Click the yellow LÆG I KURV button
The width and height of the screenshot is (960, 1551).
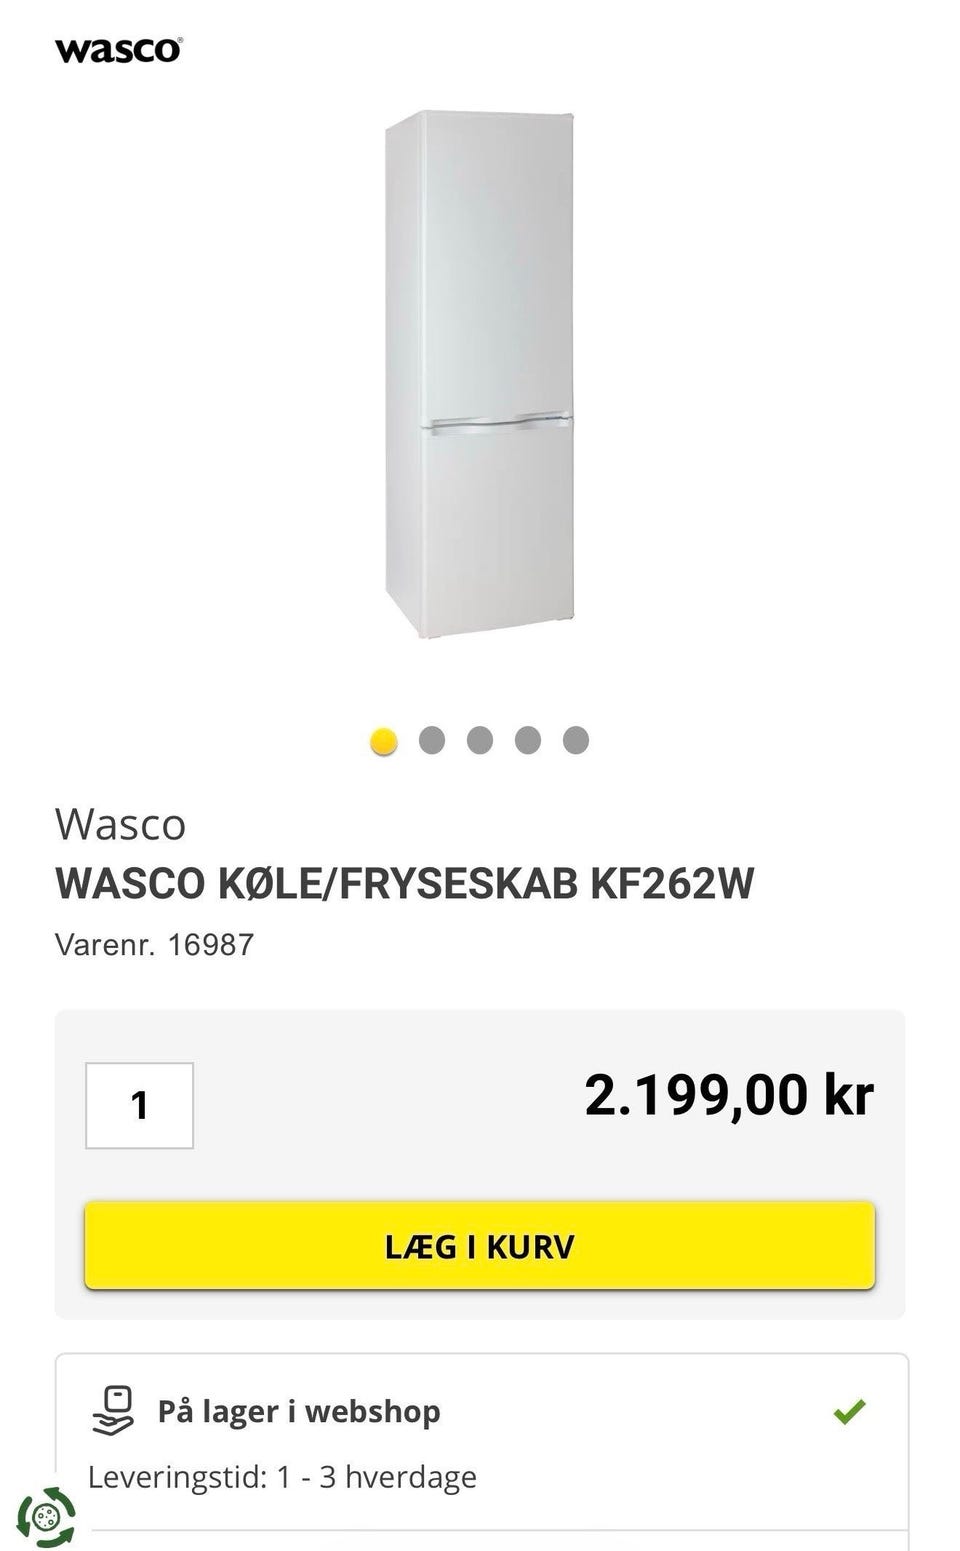(480, 1246)
